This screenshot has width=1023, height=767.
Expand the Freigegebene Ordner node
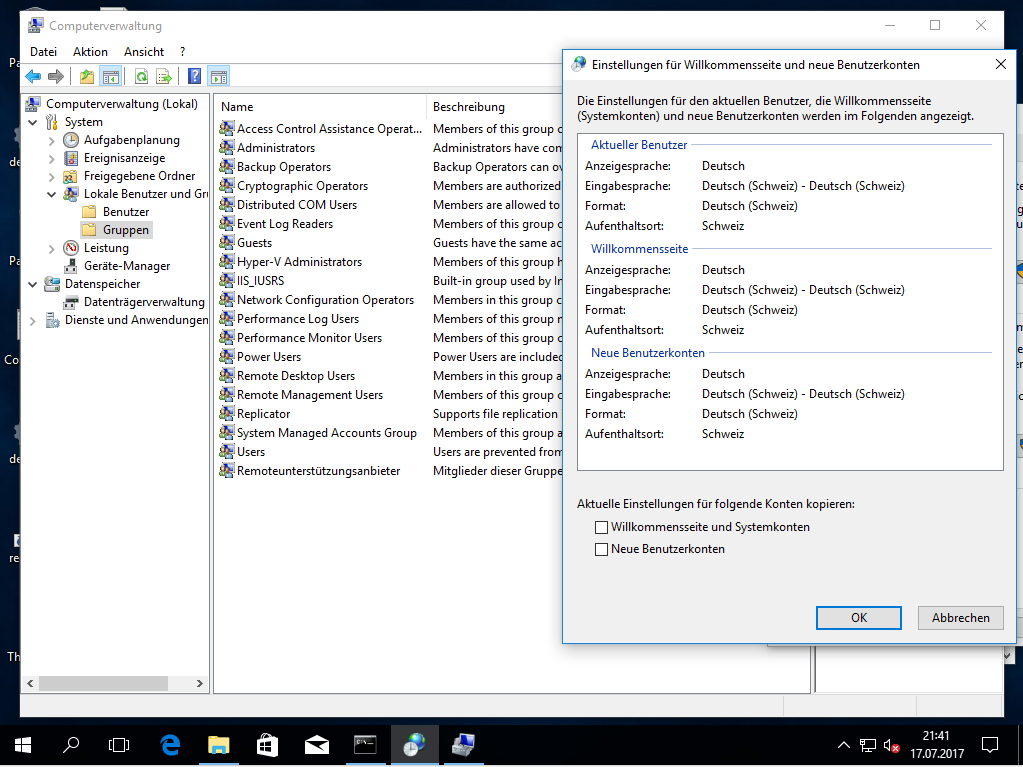[52, 176]
